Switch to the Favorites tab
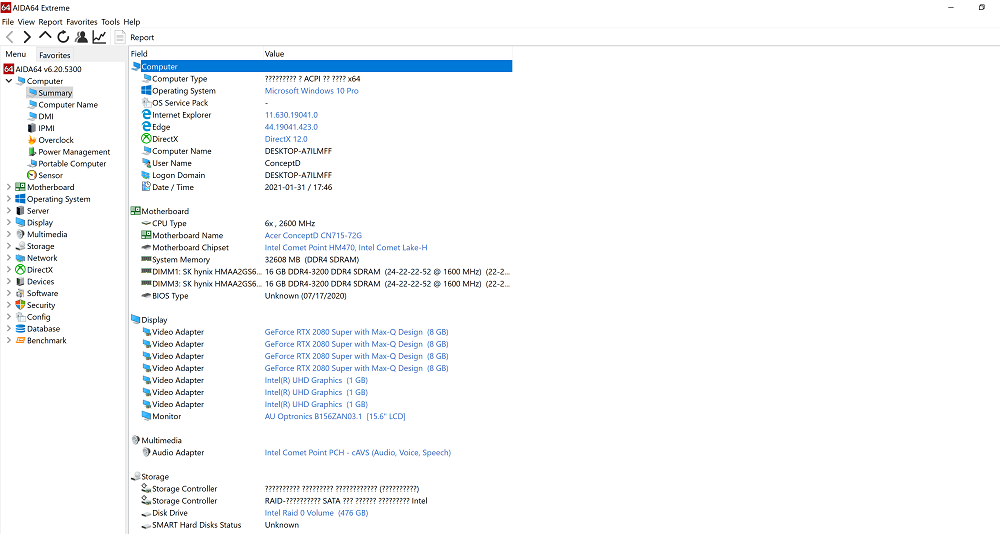 tap(55, 55)
